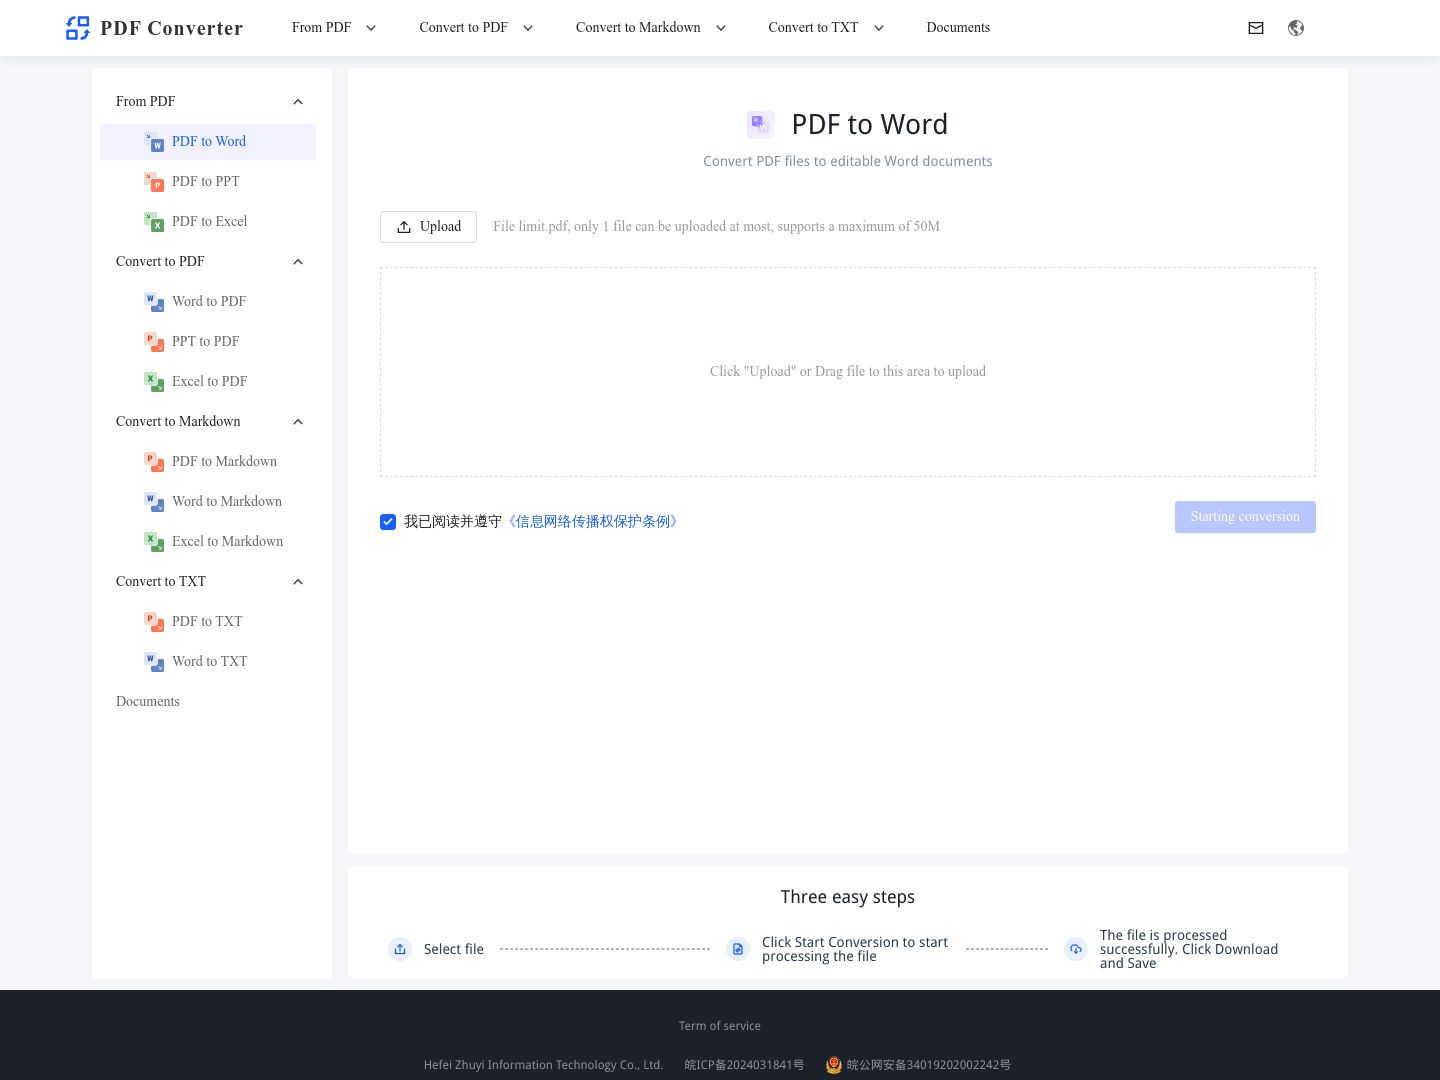
Task: Open the 信息网络传播权保护条例 link
Action: pyautogui.click(x=593, y=522)
